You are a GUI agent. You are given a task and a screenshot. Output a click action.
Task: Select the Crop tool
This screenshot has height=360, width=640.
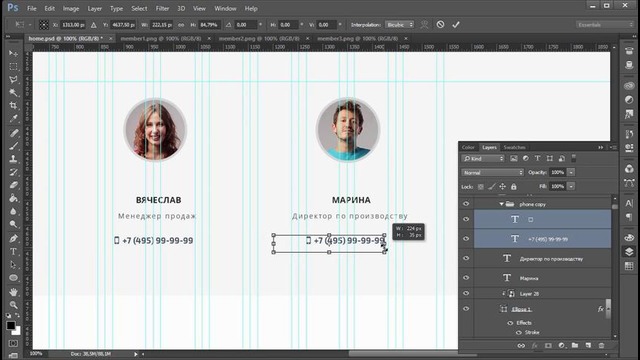[x=13, y=106]
